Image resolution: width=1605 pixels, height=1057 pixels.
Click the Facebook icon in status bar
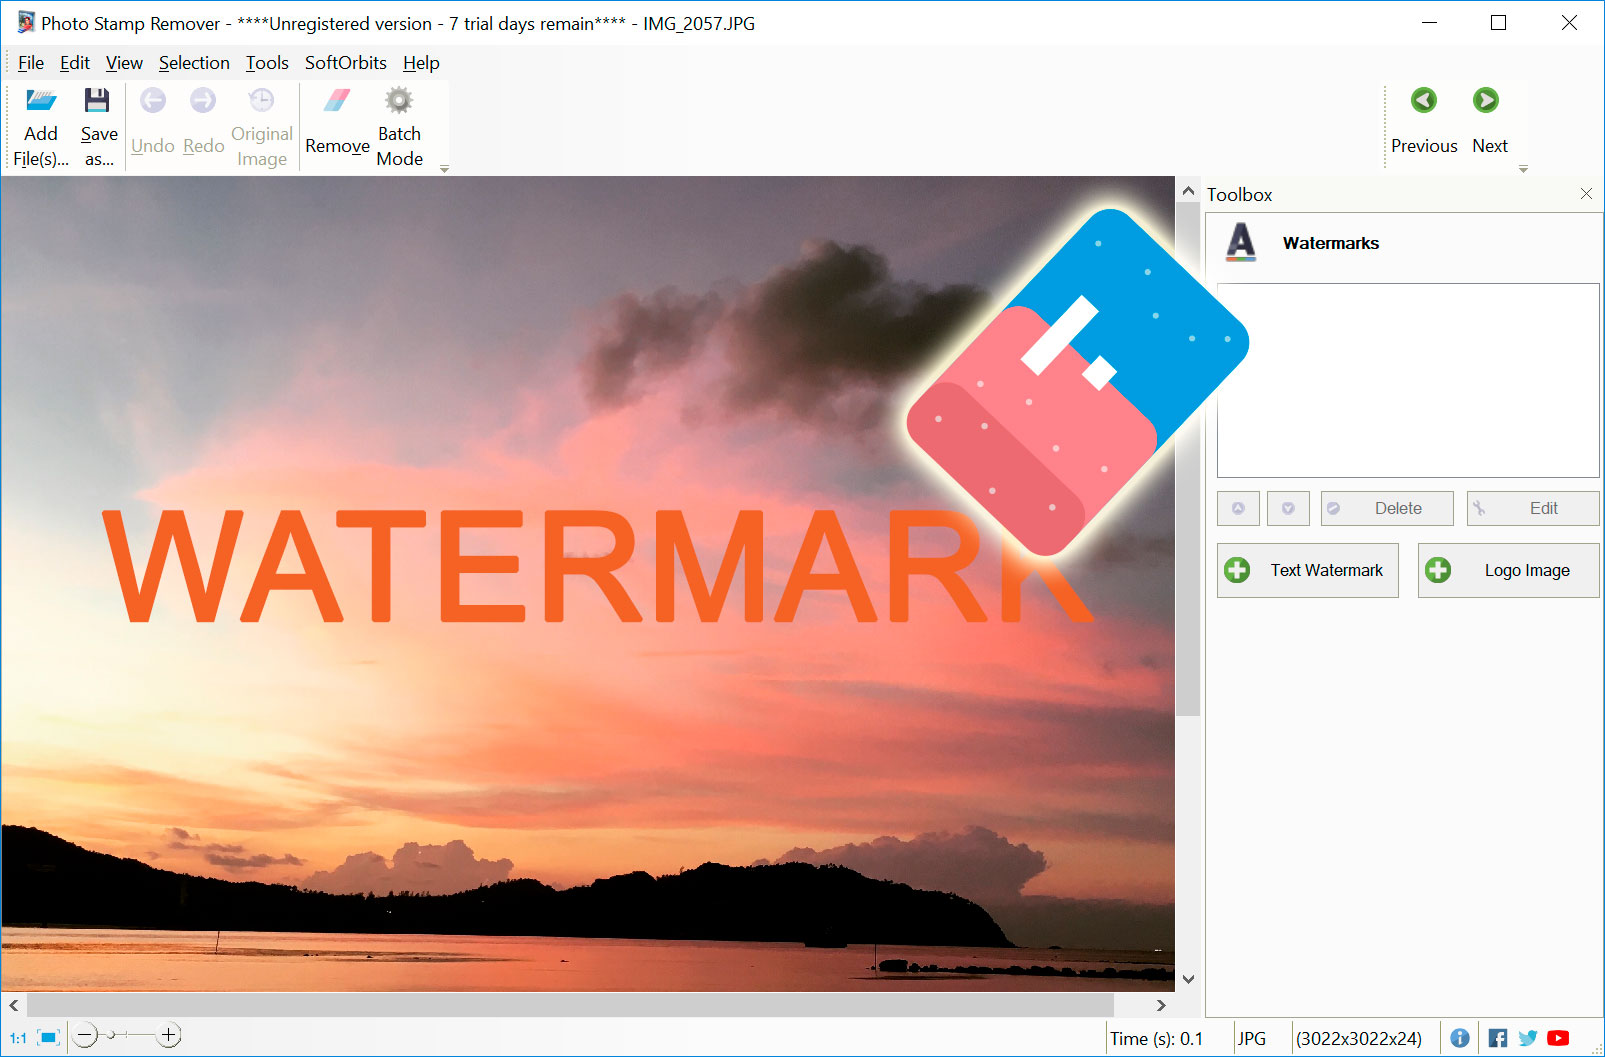click(1497, 1038)
